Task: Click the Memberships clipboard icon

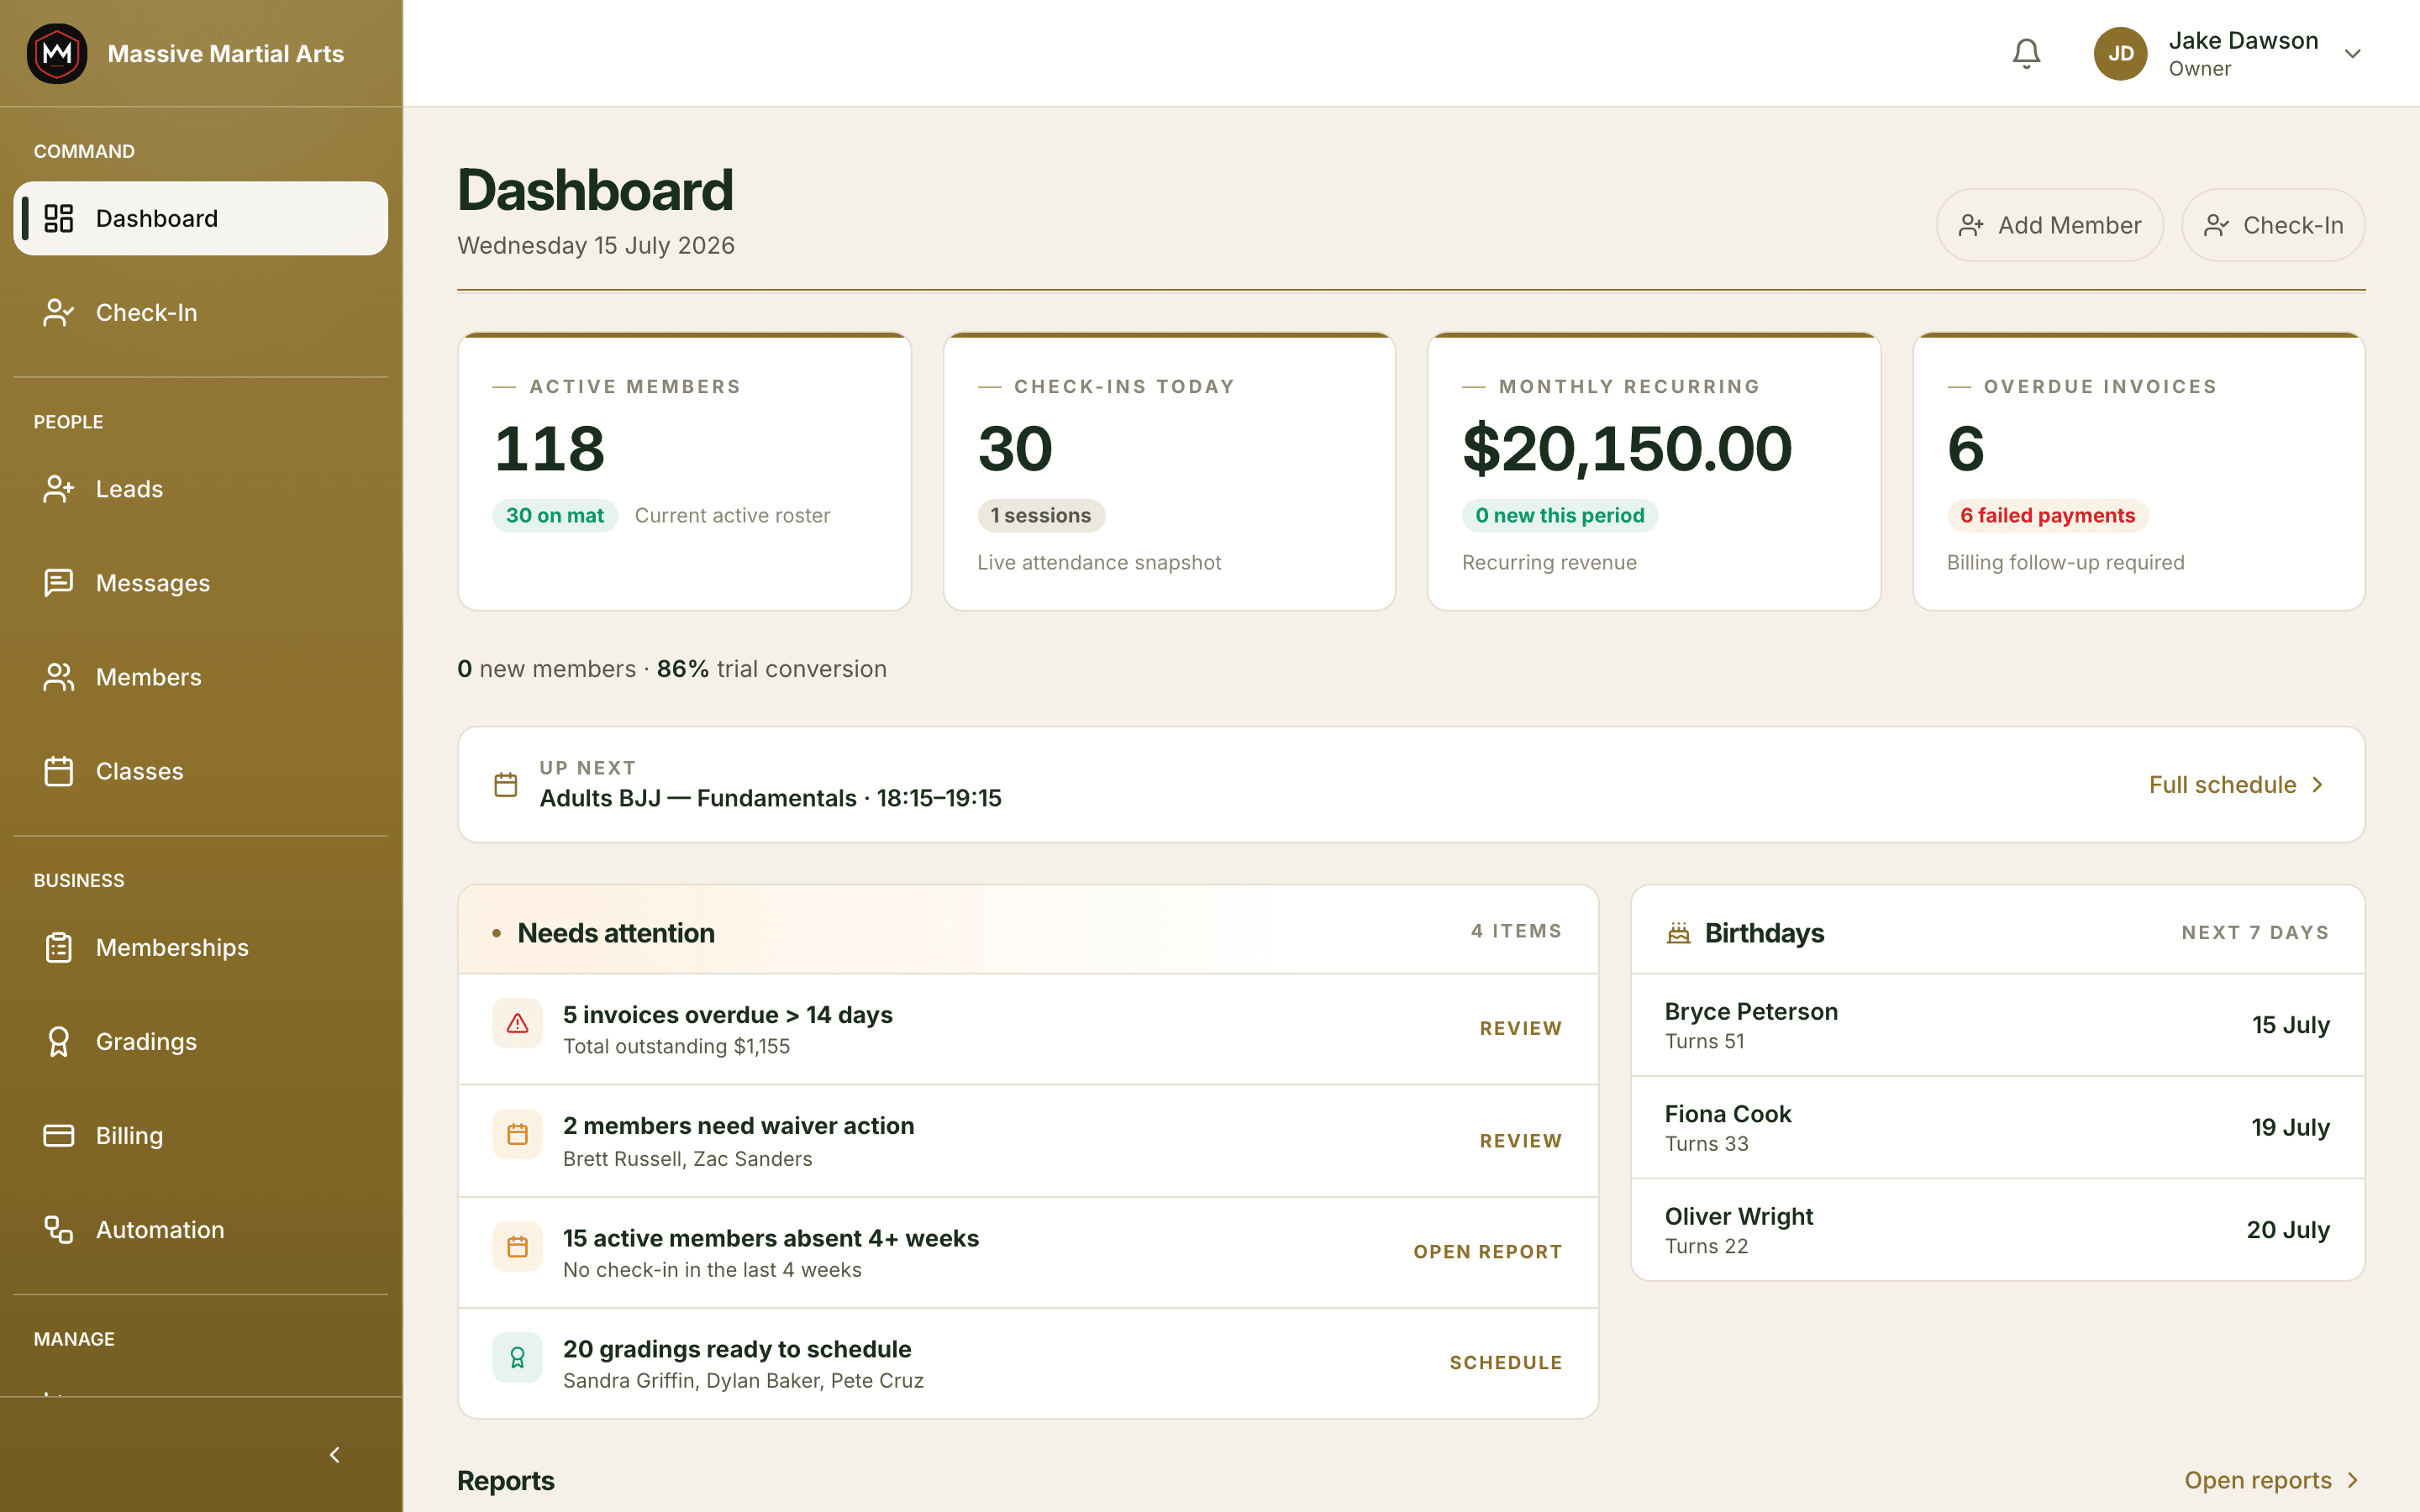Action: 58,947
